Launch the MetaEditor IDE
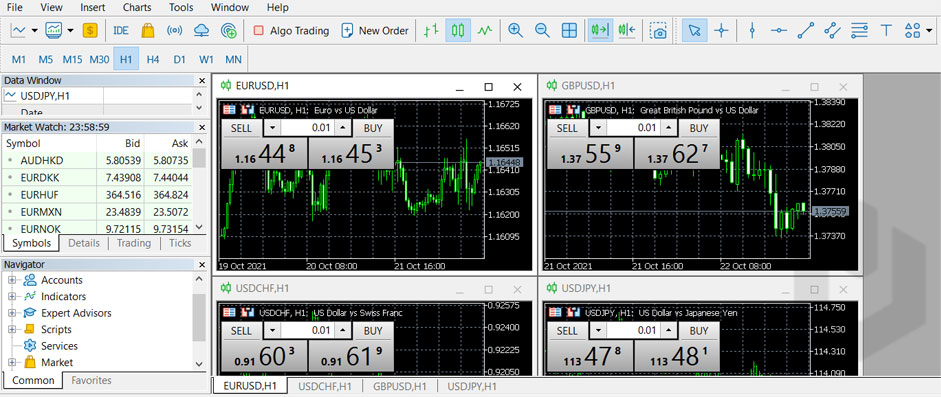Screen dimensions: 941x397 coord(121,30)
